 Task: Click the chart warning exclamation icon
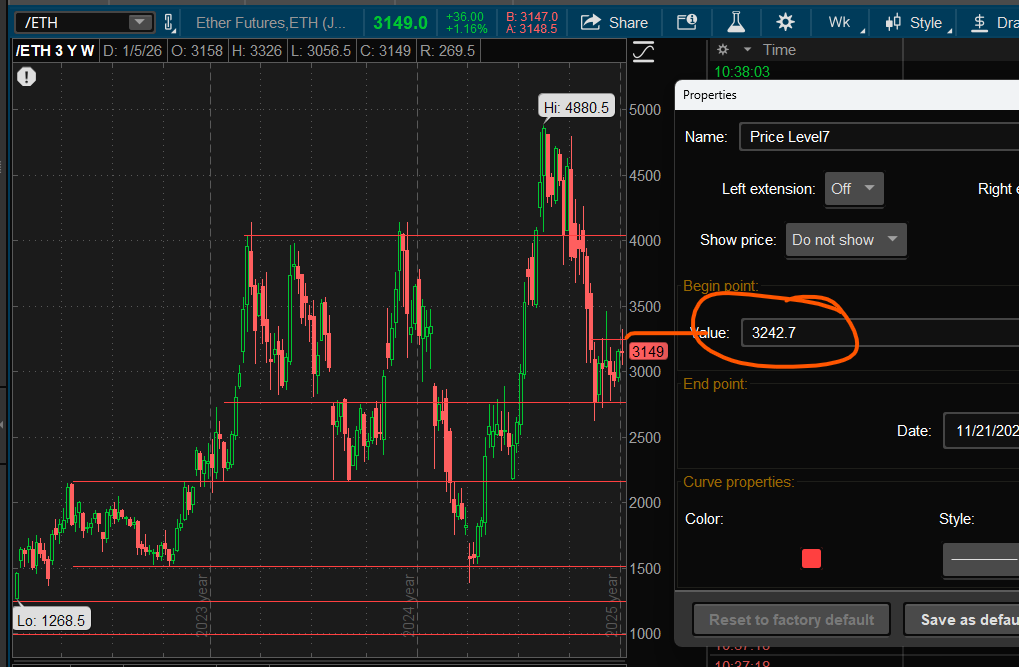coord(27,77)
